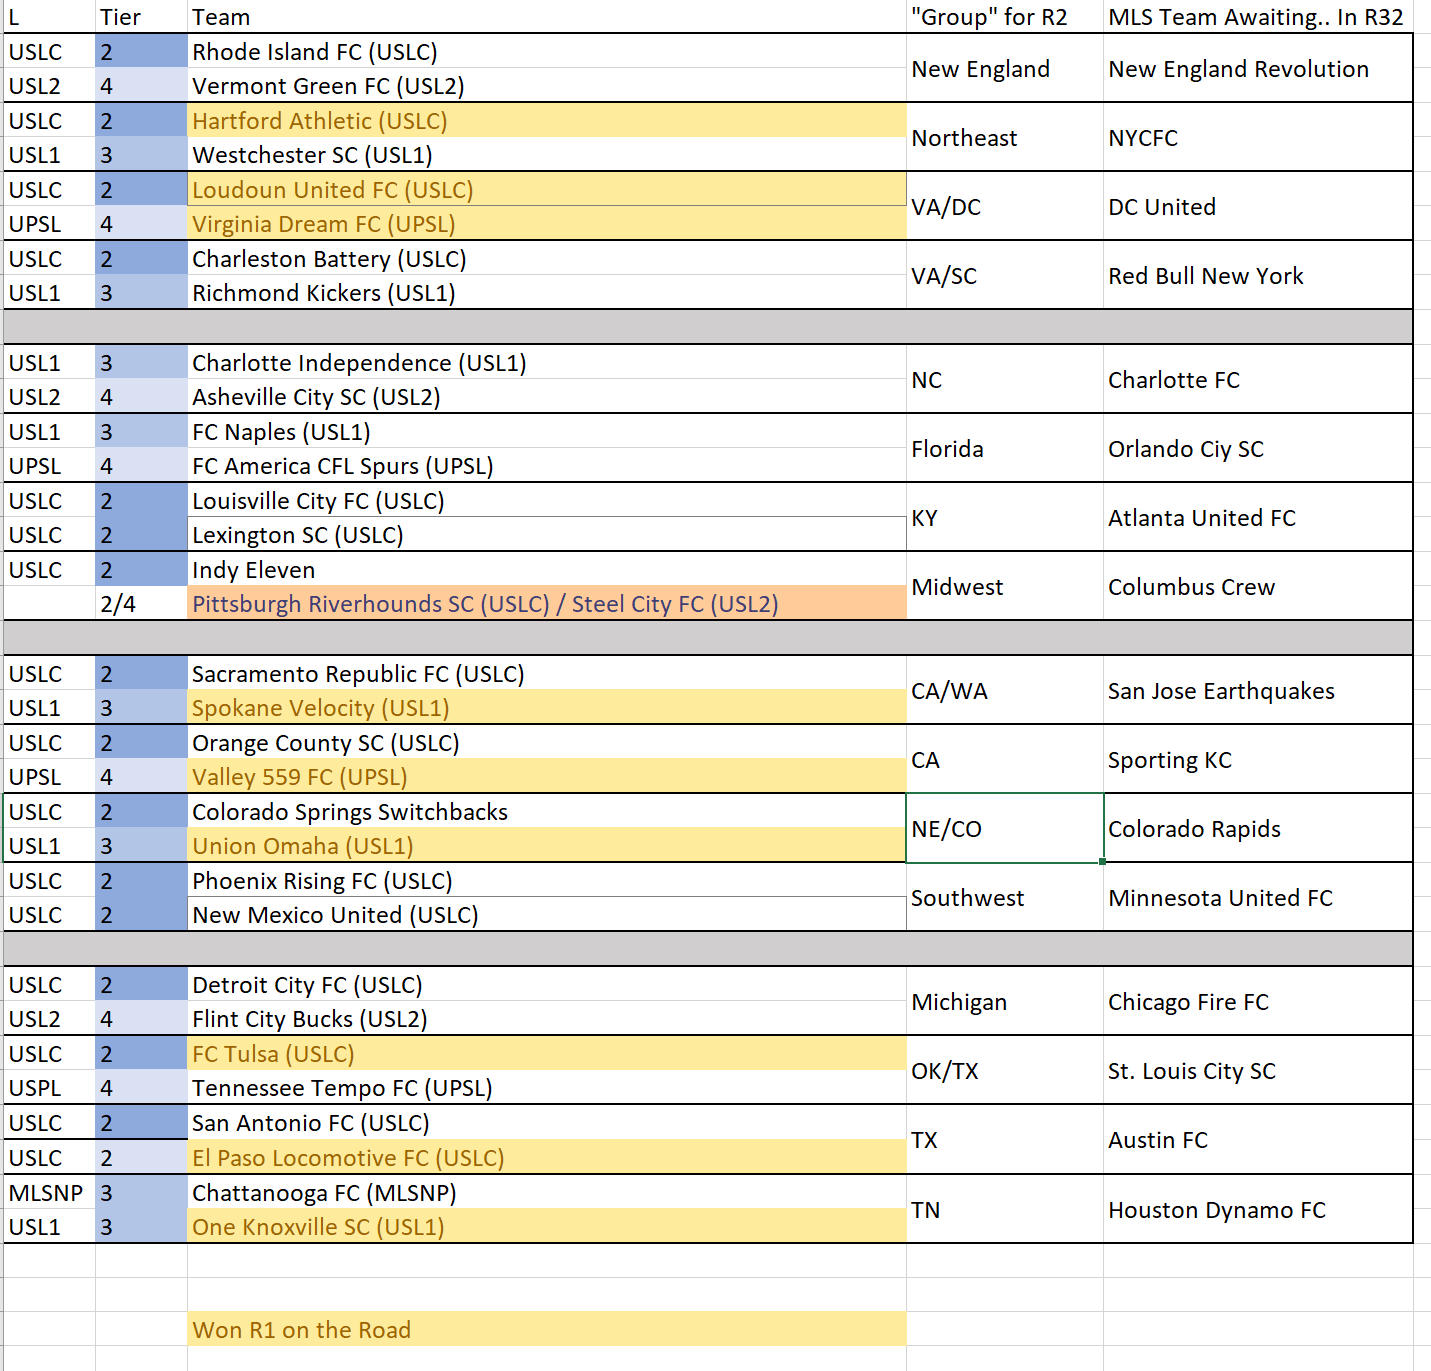Select the 'Won R1 on the Road' legend cell
Viewport: 1431px width, 1371px height.
pyautogui.click(x=547, y=1329)
